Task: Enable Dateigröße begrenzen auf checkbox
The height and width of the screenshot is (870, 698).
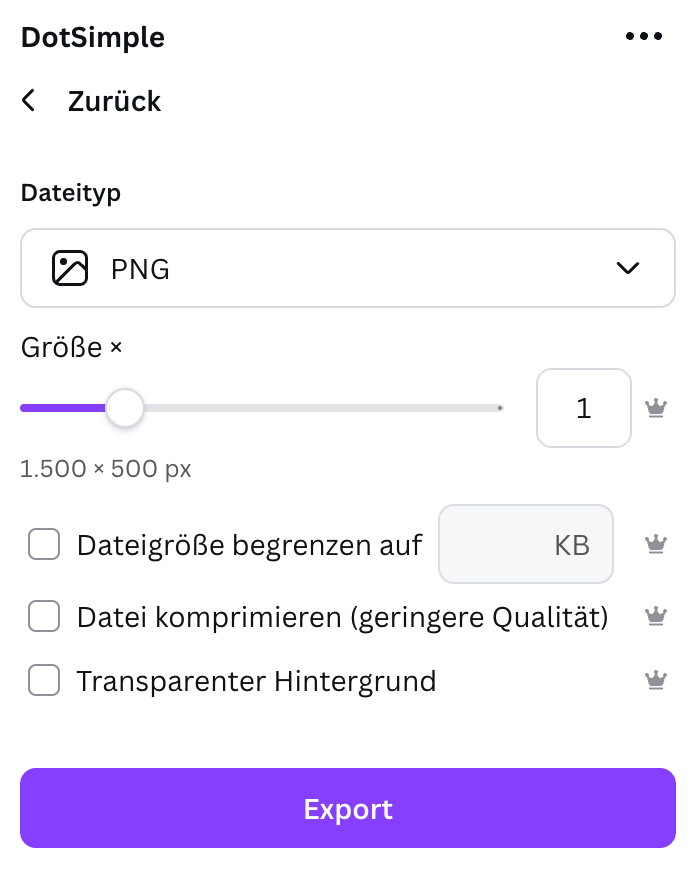Action: (44, 544)
